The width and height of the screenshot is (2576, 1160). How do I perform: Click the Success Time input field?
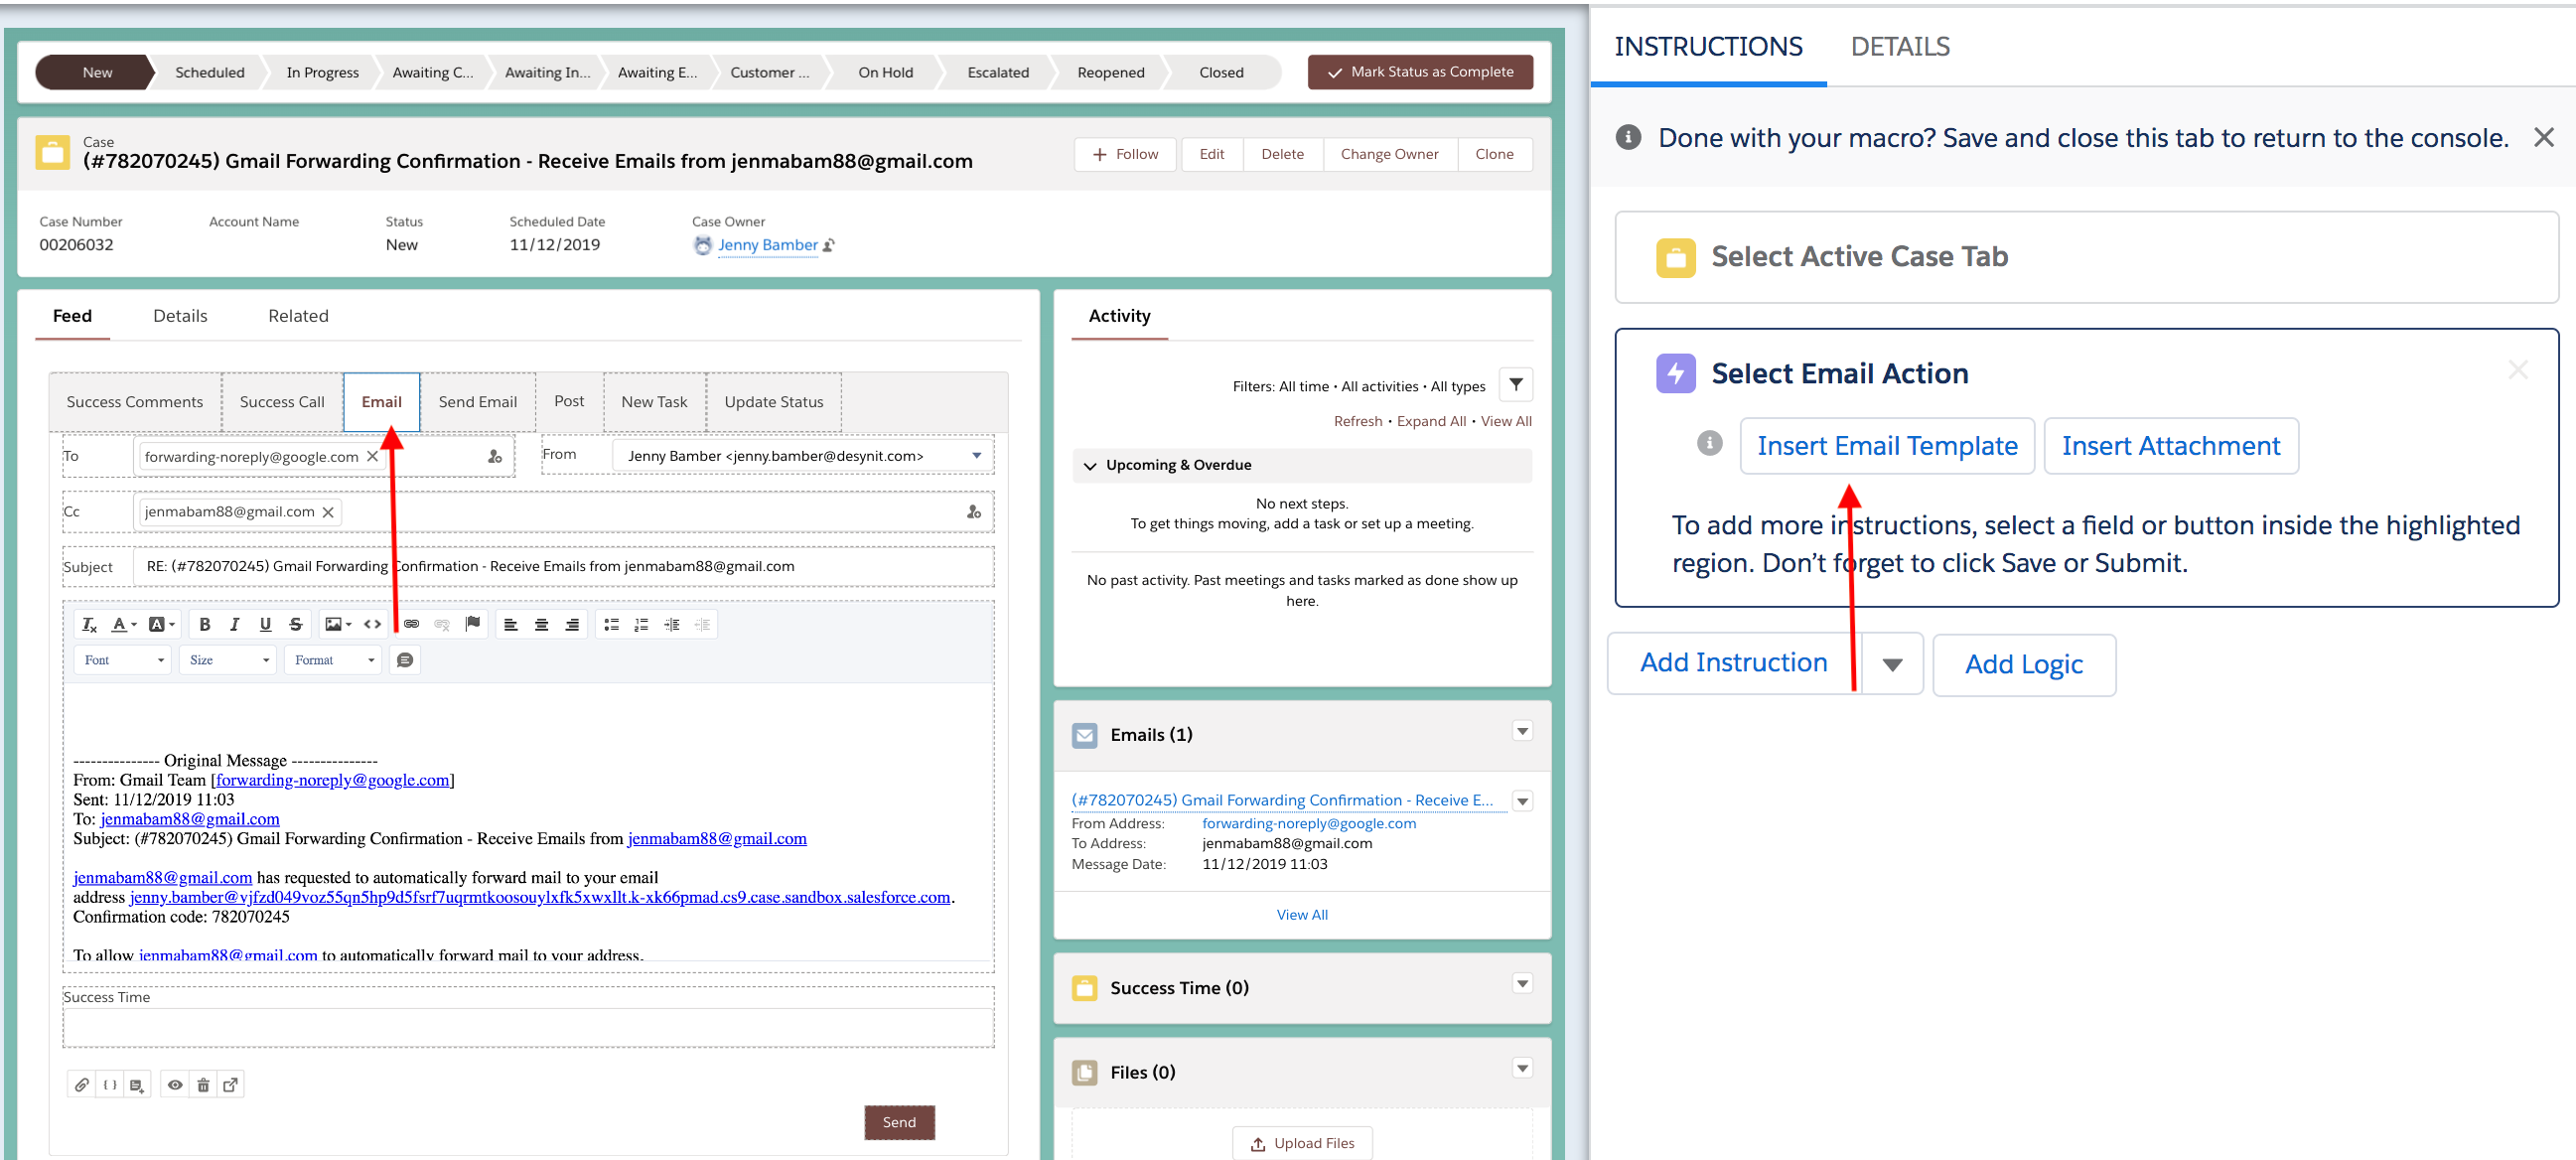(x=528, y=1028)
